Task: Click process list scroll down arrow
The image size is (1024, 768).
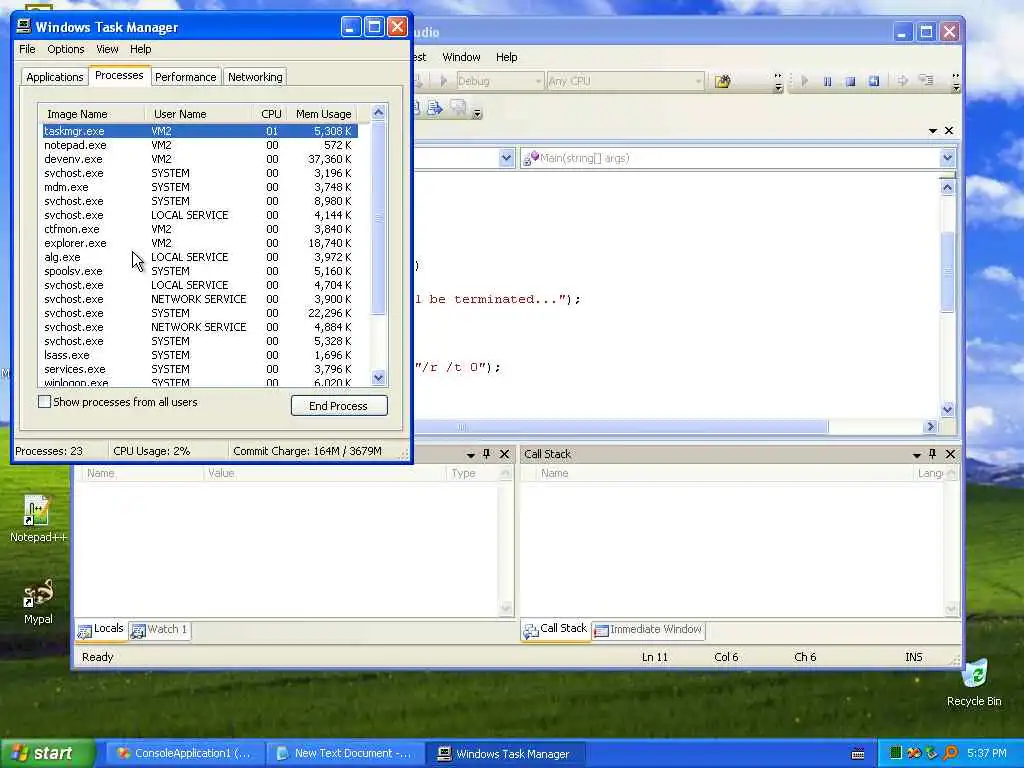Action: (379, 377)
